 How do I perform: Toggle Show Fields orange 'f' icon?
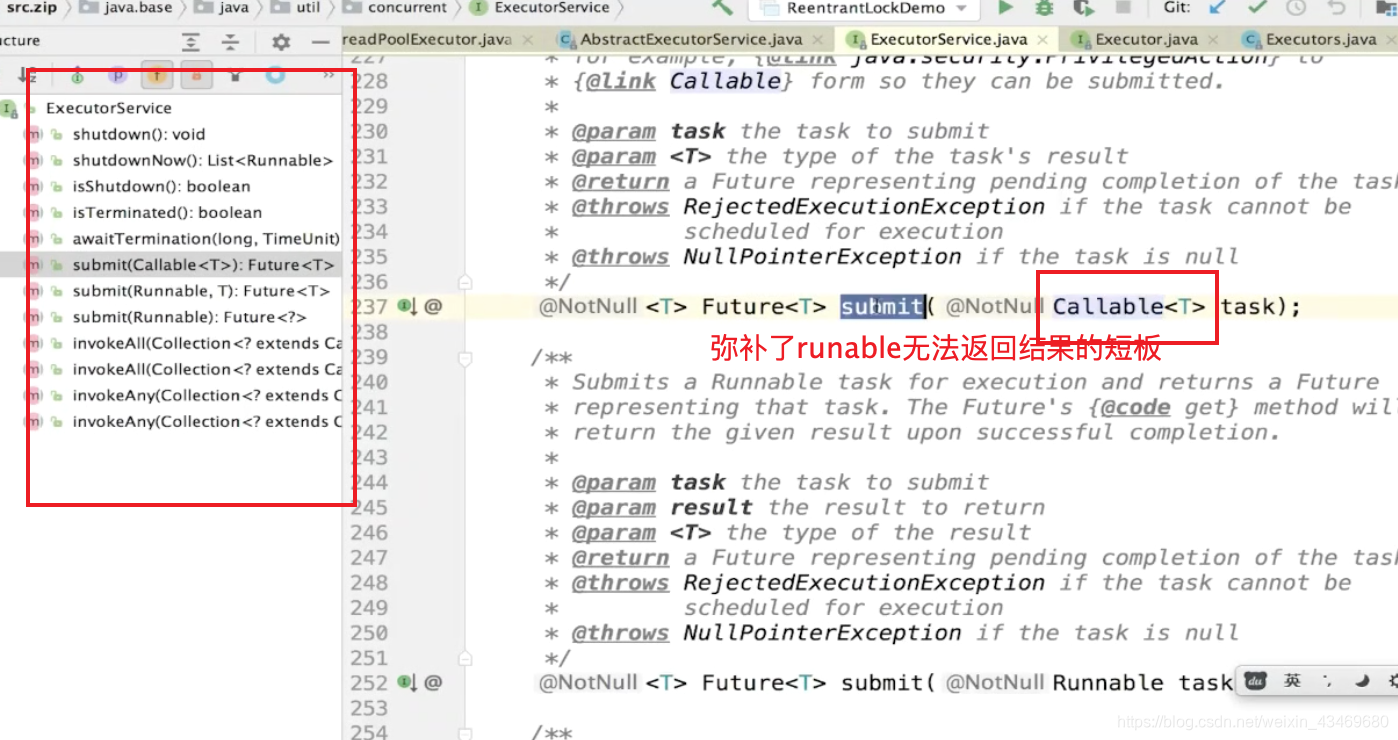tap(156, 76)
